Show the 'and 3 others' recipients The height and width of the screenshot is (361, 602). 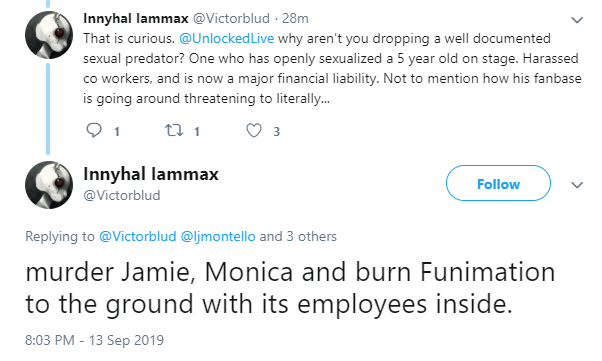[x=298, y=236]
